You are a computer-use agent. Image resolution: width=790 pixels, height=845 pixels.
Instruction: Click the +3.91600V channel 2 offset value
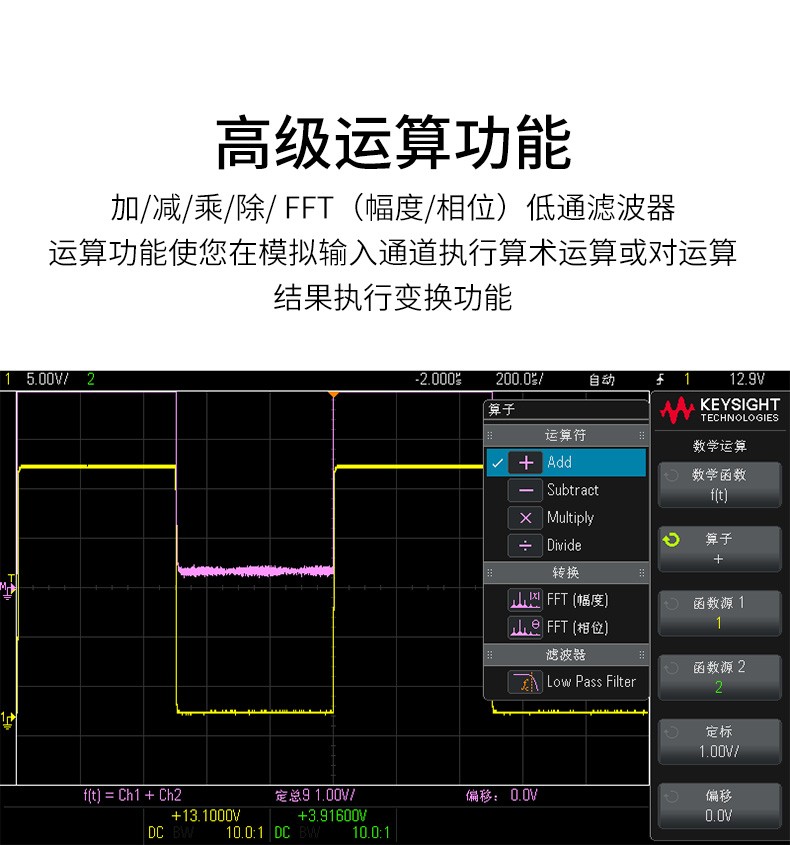332,816
